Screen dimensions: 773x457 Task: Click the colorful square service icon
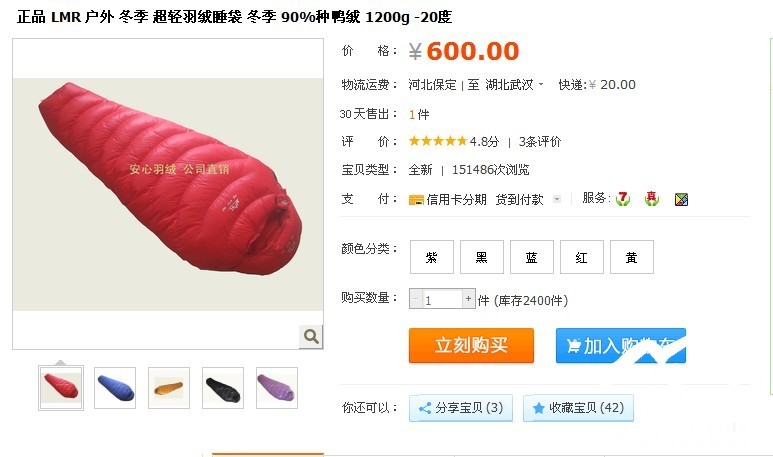click(x=681, y=199)
